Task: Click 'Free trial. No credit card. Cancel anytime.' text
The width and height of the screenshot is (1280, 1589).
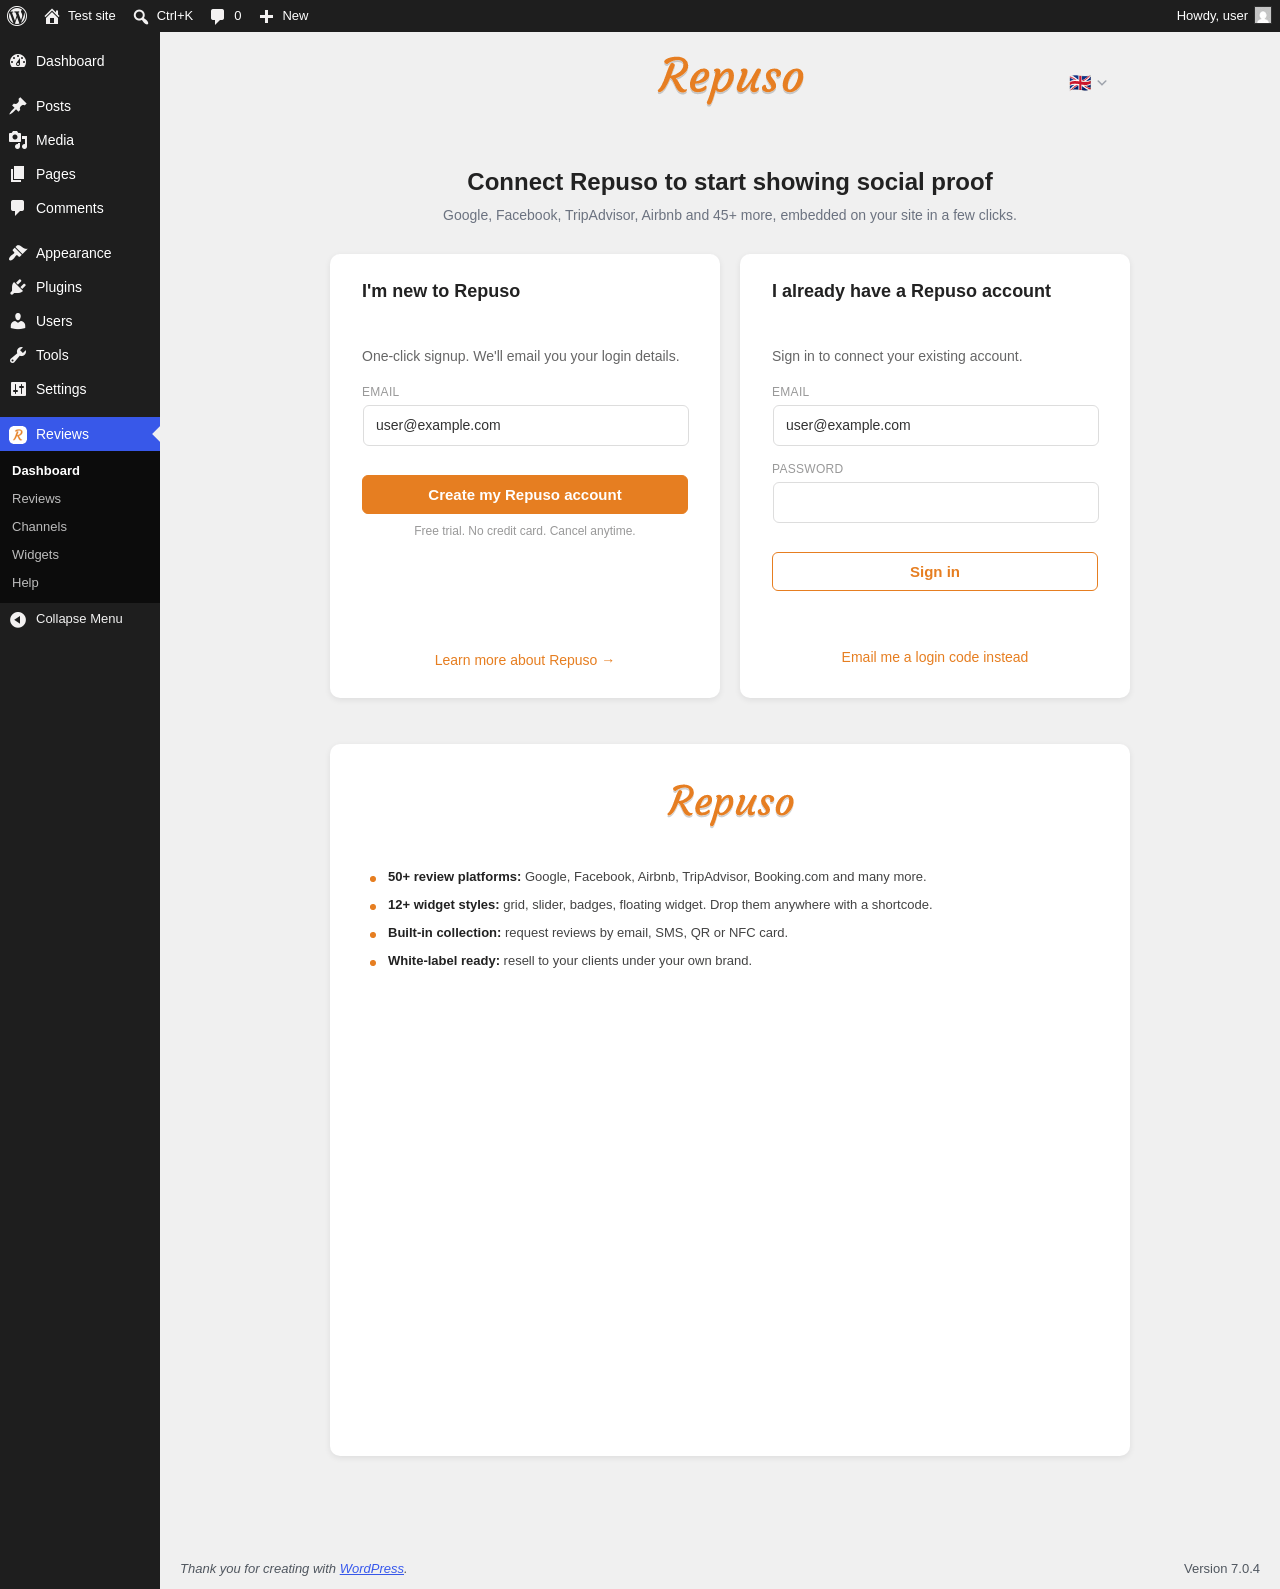Action: point(525,531)
